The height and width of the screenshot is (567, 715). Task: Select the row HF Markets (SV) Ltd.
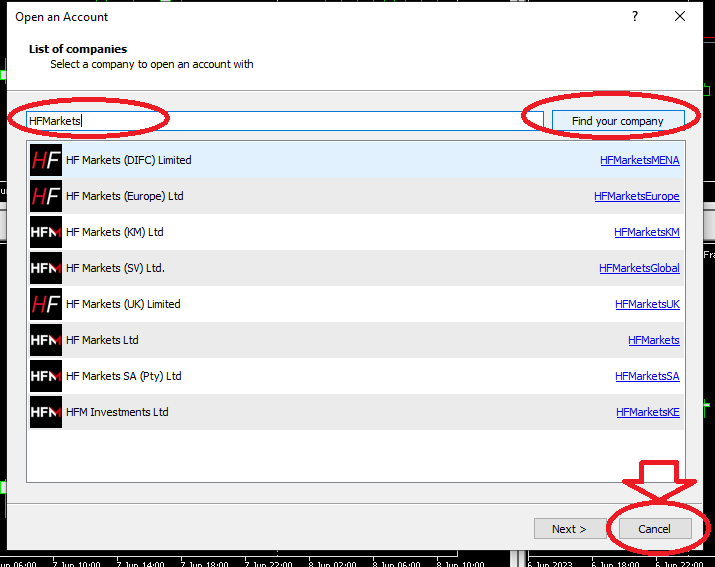click(356, 268)
